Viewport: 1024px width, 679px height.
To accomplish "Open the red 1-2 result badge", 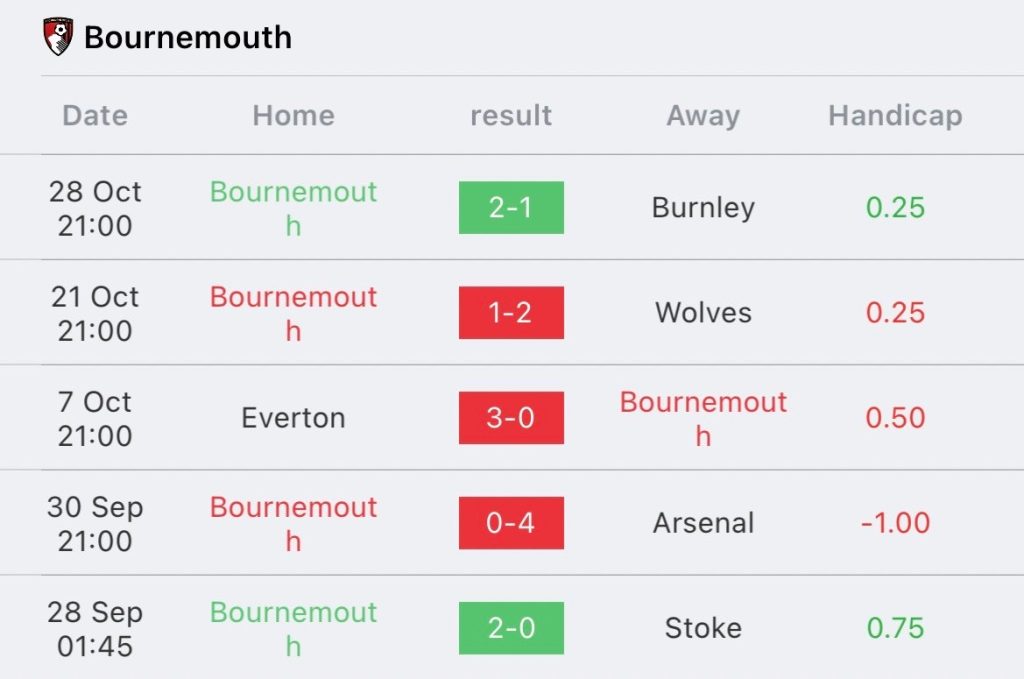I will (511, 313).
